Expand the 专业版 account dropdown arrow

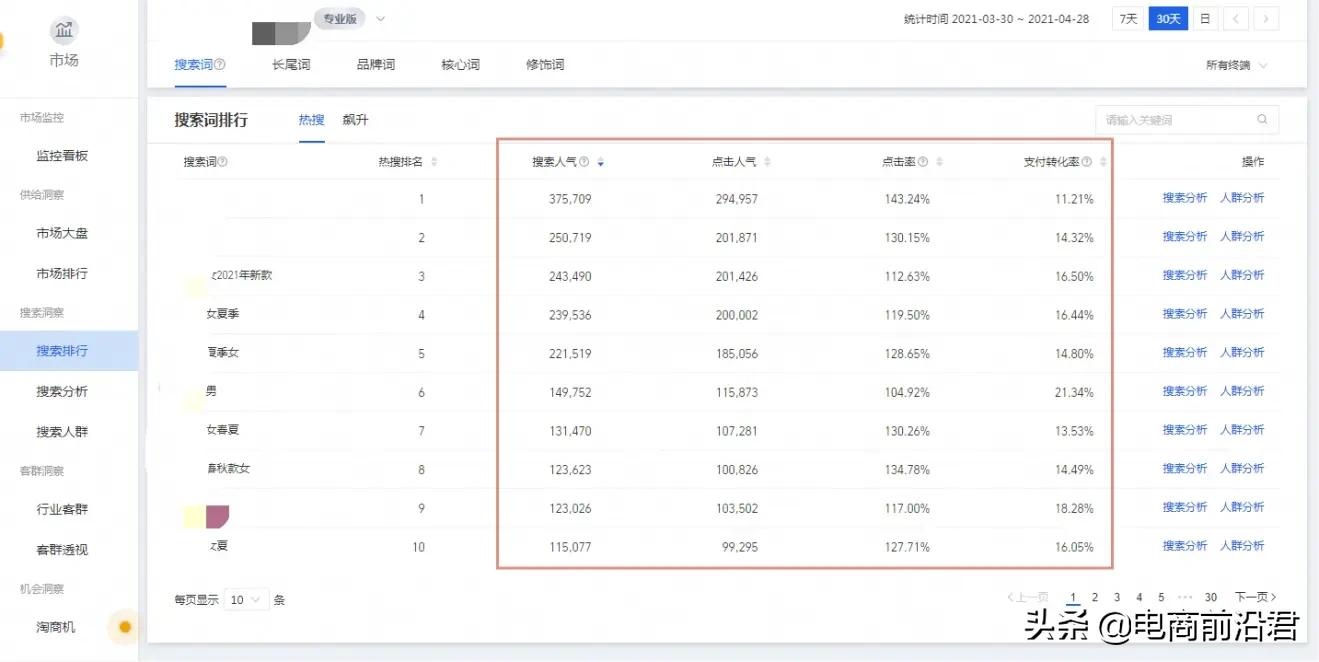coord(379,18)
